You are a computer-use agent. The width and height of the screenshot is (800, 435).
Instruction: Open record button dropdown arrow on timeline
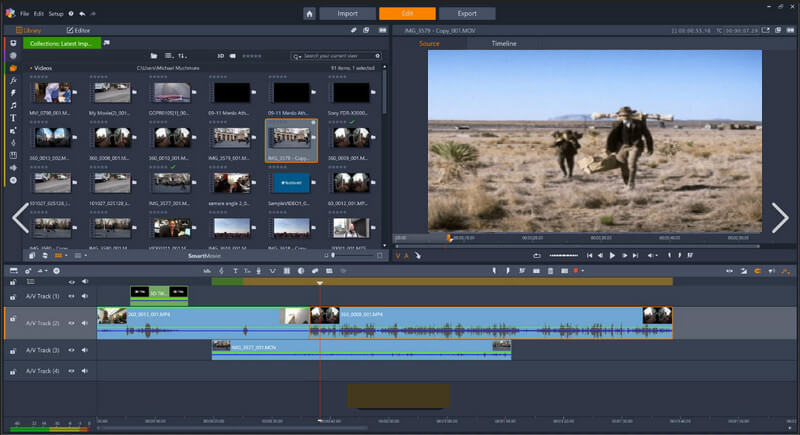click(x=583, y=271)
